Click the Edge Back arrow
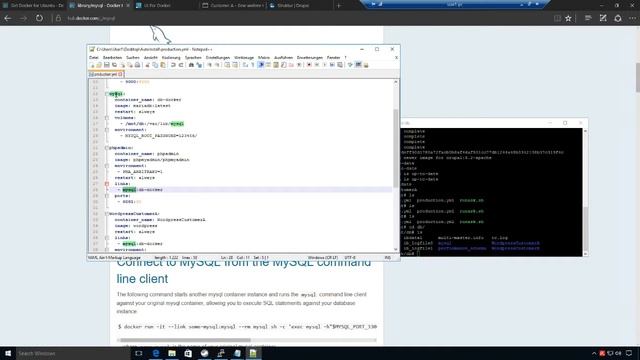Viewport: 640px width, 360px height. pos(8,18)
